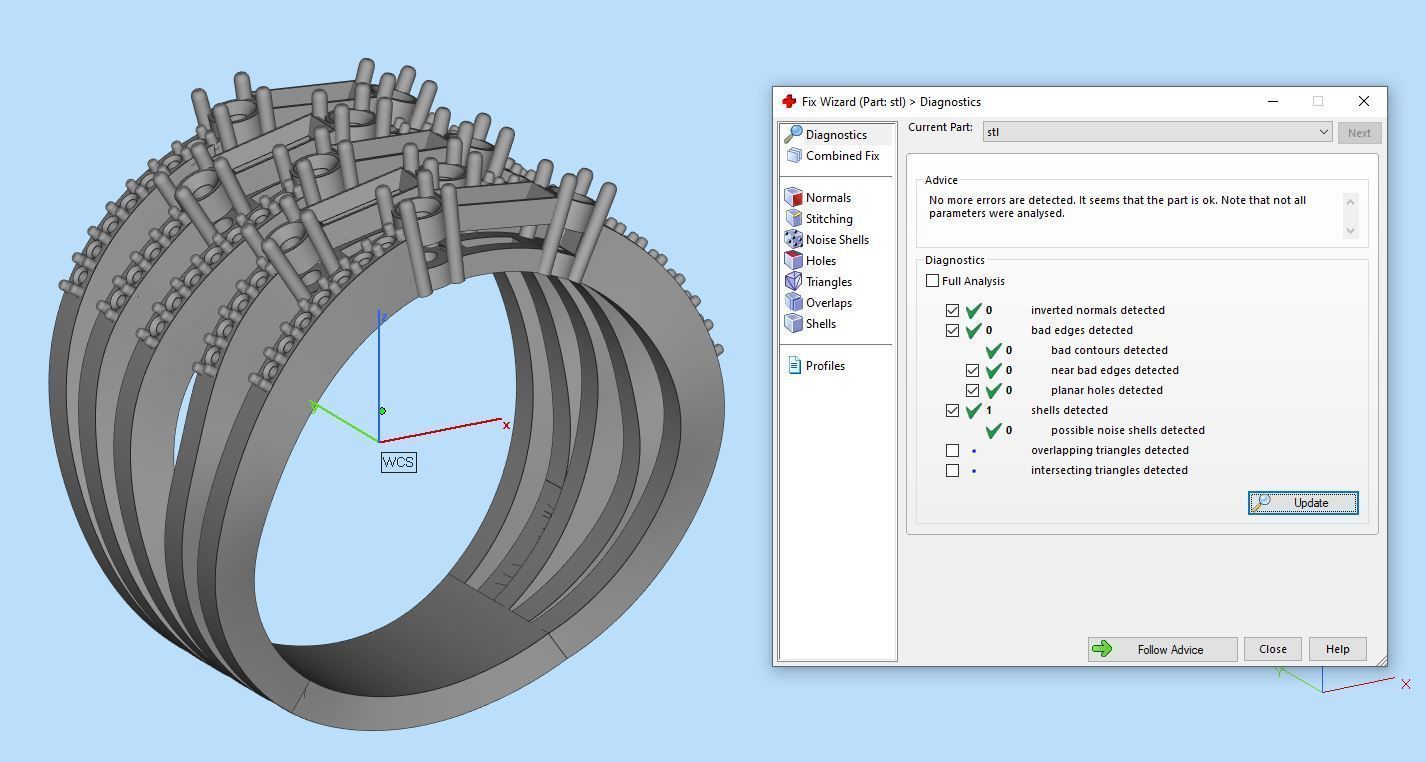Switch to the Combined Fix page
The width and height of the screenshot is (1426, 762).
(x=842, y=156)
